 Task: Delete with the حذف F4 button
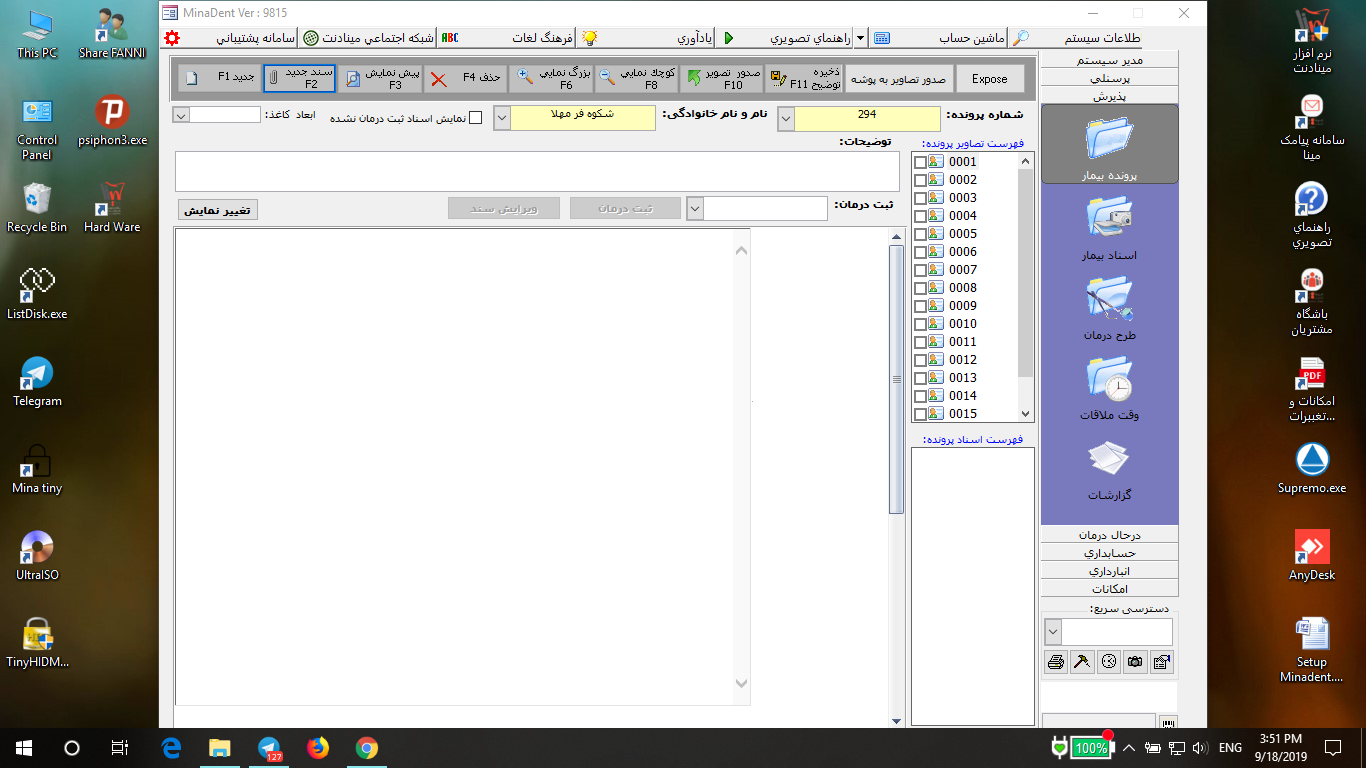pyautogui.click(x=465, y=79)
